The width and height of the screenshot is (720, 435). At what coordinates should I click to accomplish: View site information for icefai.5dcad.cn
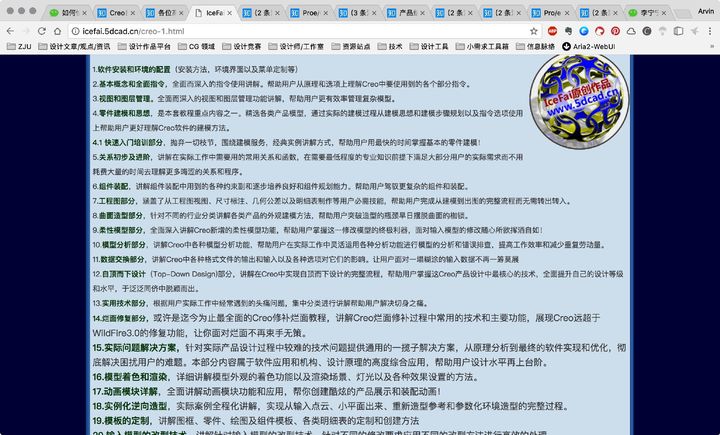(x=76, y=31)
